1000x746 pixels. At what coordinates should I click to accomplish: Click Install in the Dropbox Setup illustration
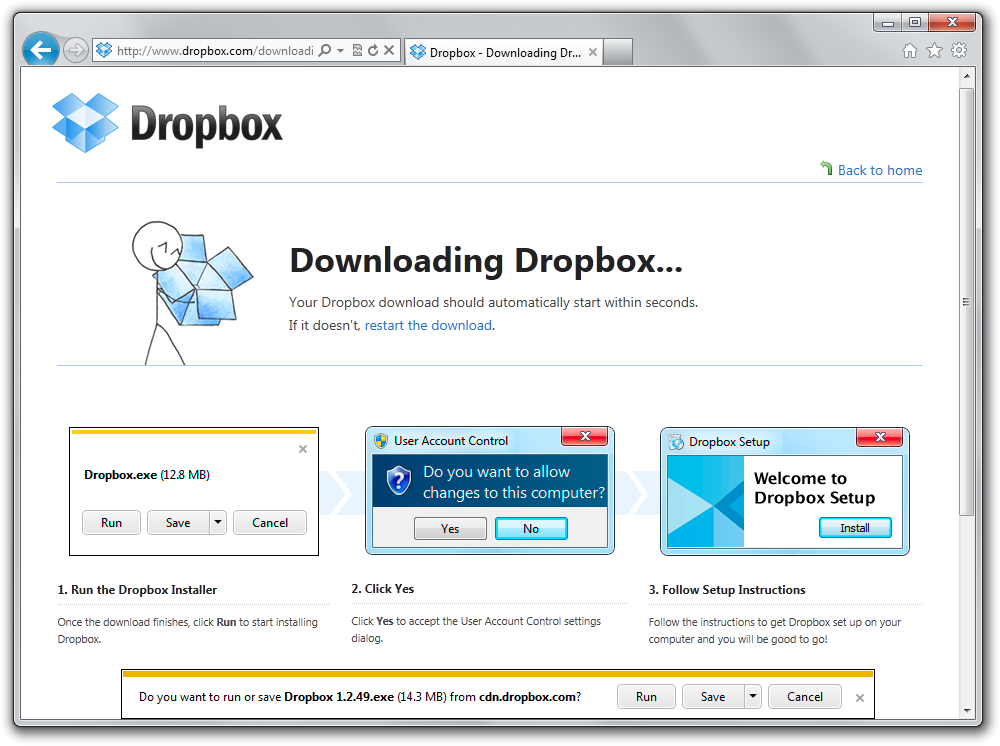(855, 527)
